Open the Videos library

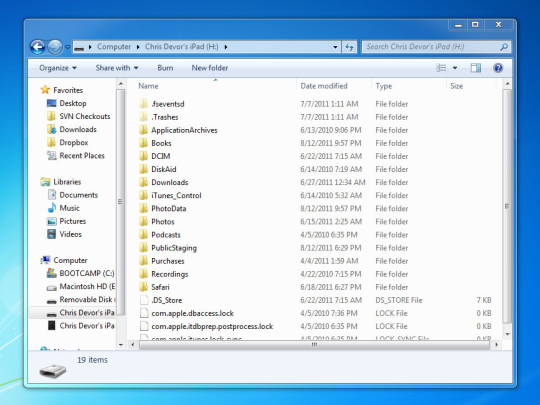click(71, 234)
